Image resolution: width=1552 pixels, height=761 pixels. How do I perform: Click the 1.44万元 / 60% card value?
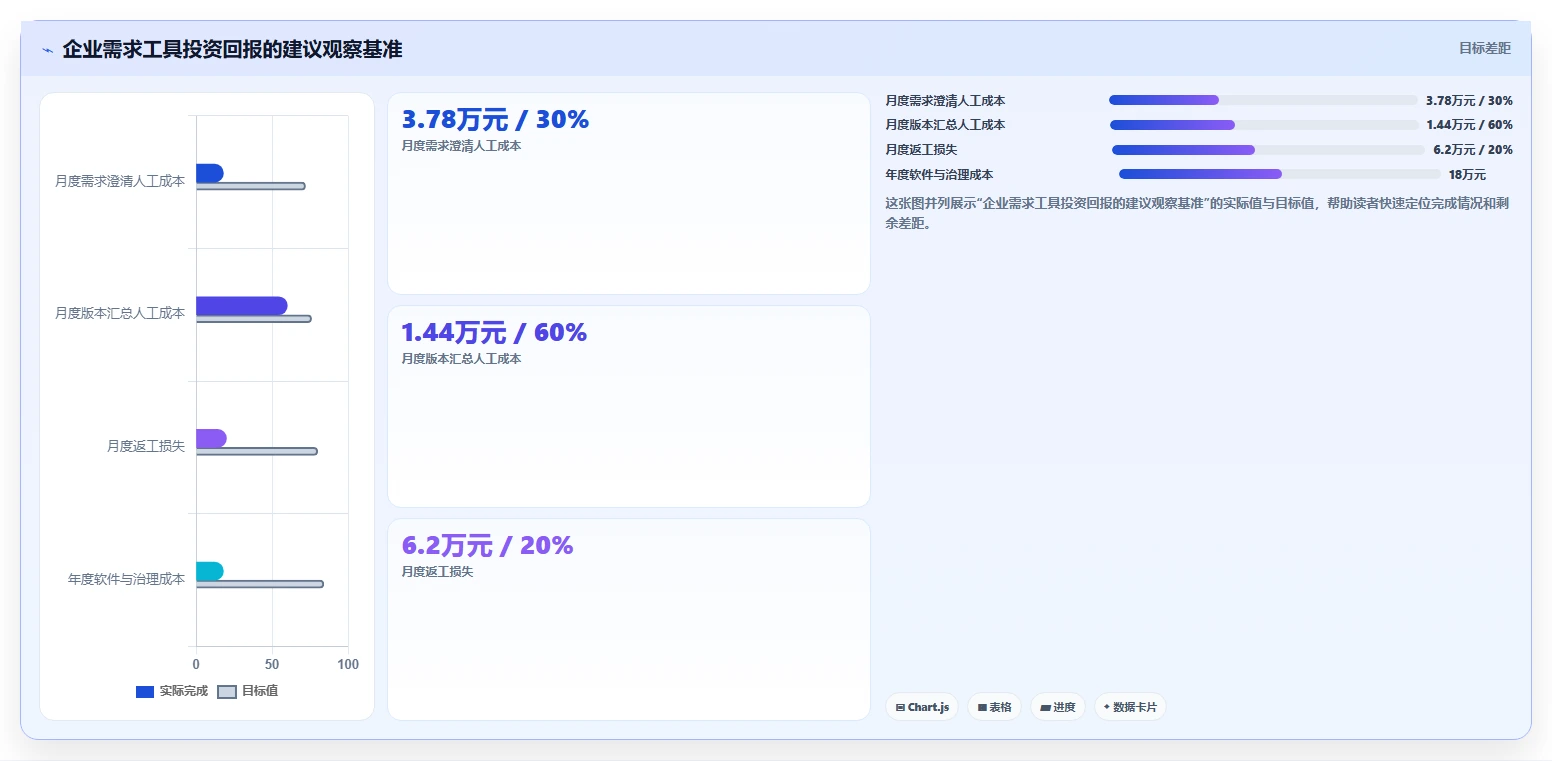coord(494,333)
